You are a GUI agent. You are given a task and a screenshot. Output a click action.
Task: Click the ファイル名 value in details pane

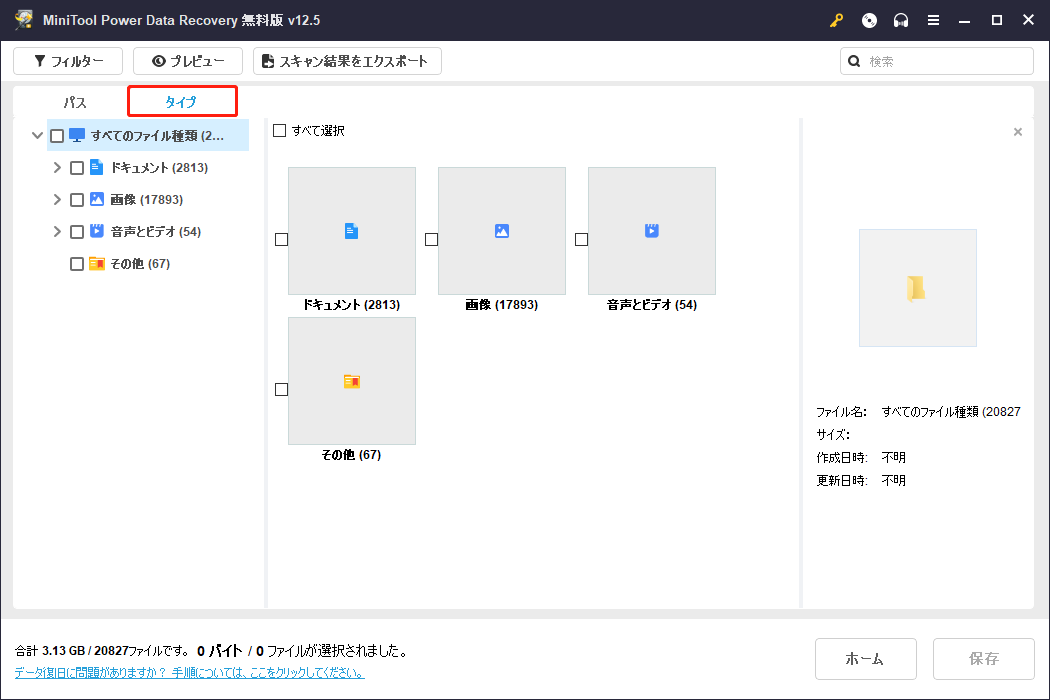(x=951, y=412)
